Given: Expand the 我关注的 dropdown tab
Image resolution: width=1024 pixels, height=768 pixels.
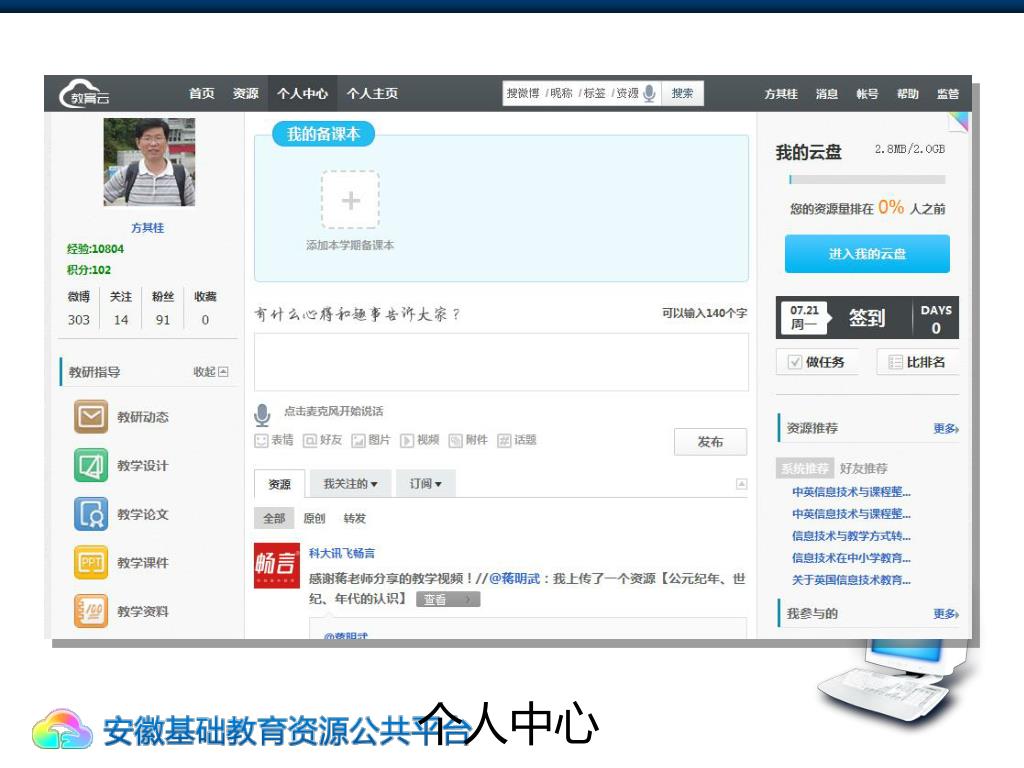Looking at the screenshot, I should 349,484.
